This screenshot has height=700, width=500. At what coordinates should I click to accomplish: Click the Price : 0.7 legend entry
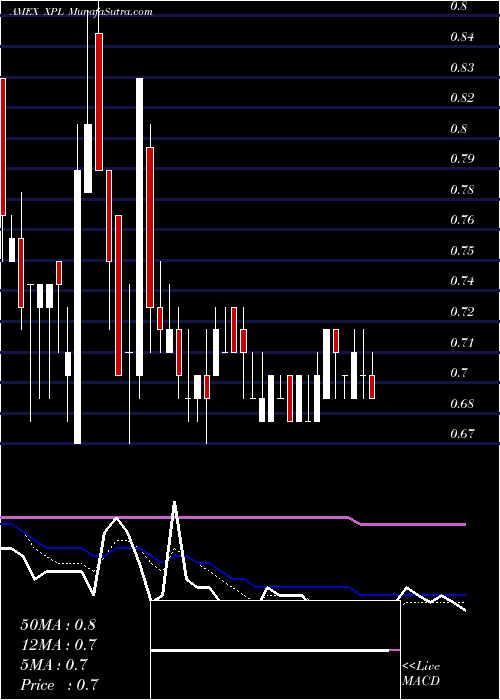pyautogui.click(x=59, y=684)
